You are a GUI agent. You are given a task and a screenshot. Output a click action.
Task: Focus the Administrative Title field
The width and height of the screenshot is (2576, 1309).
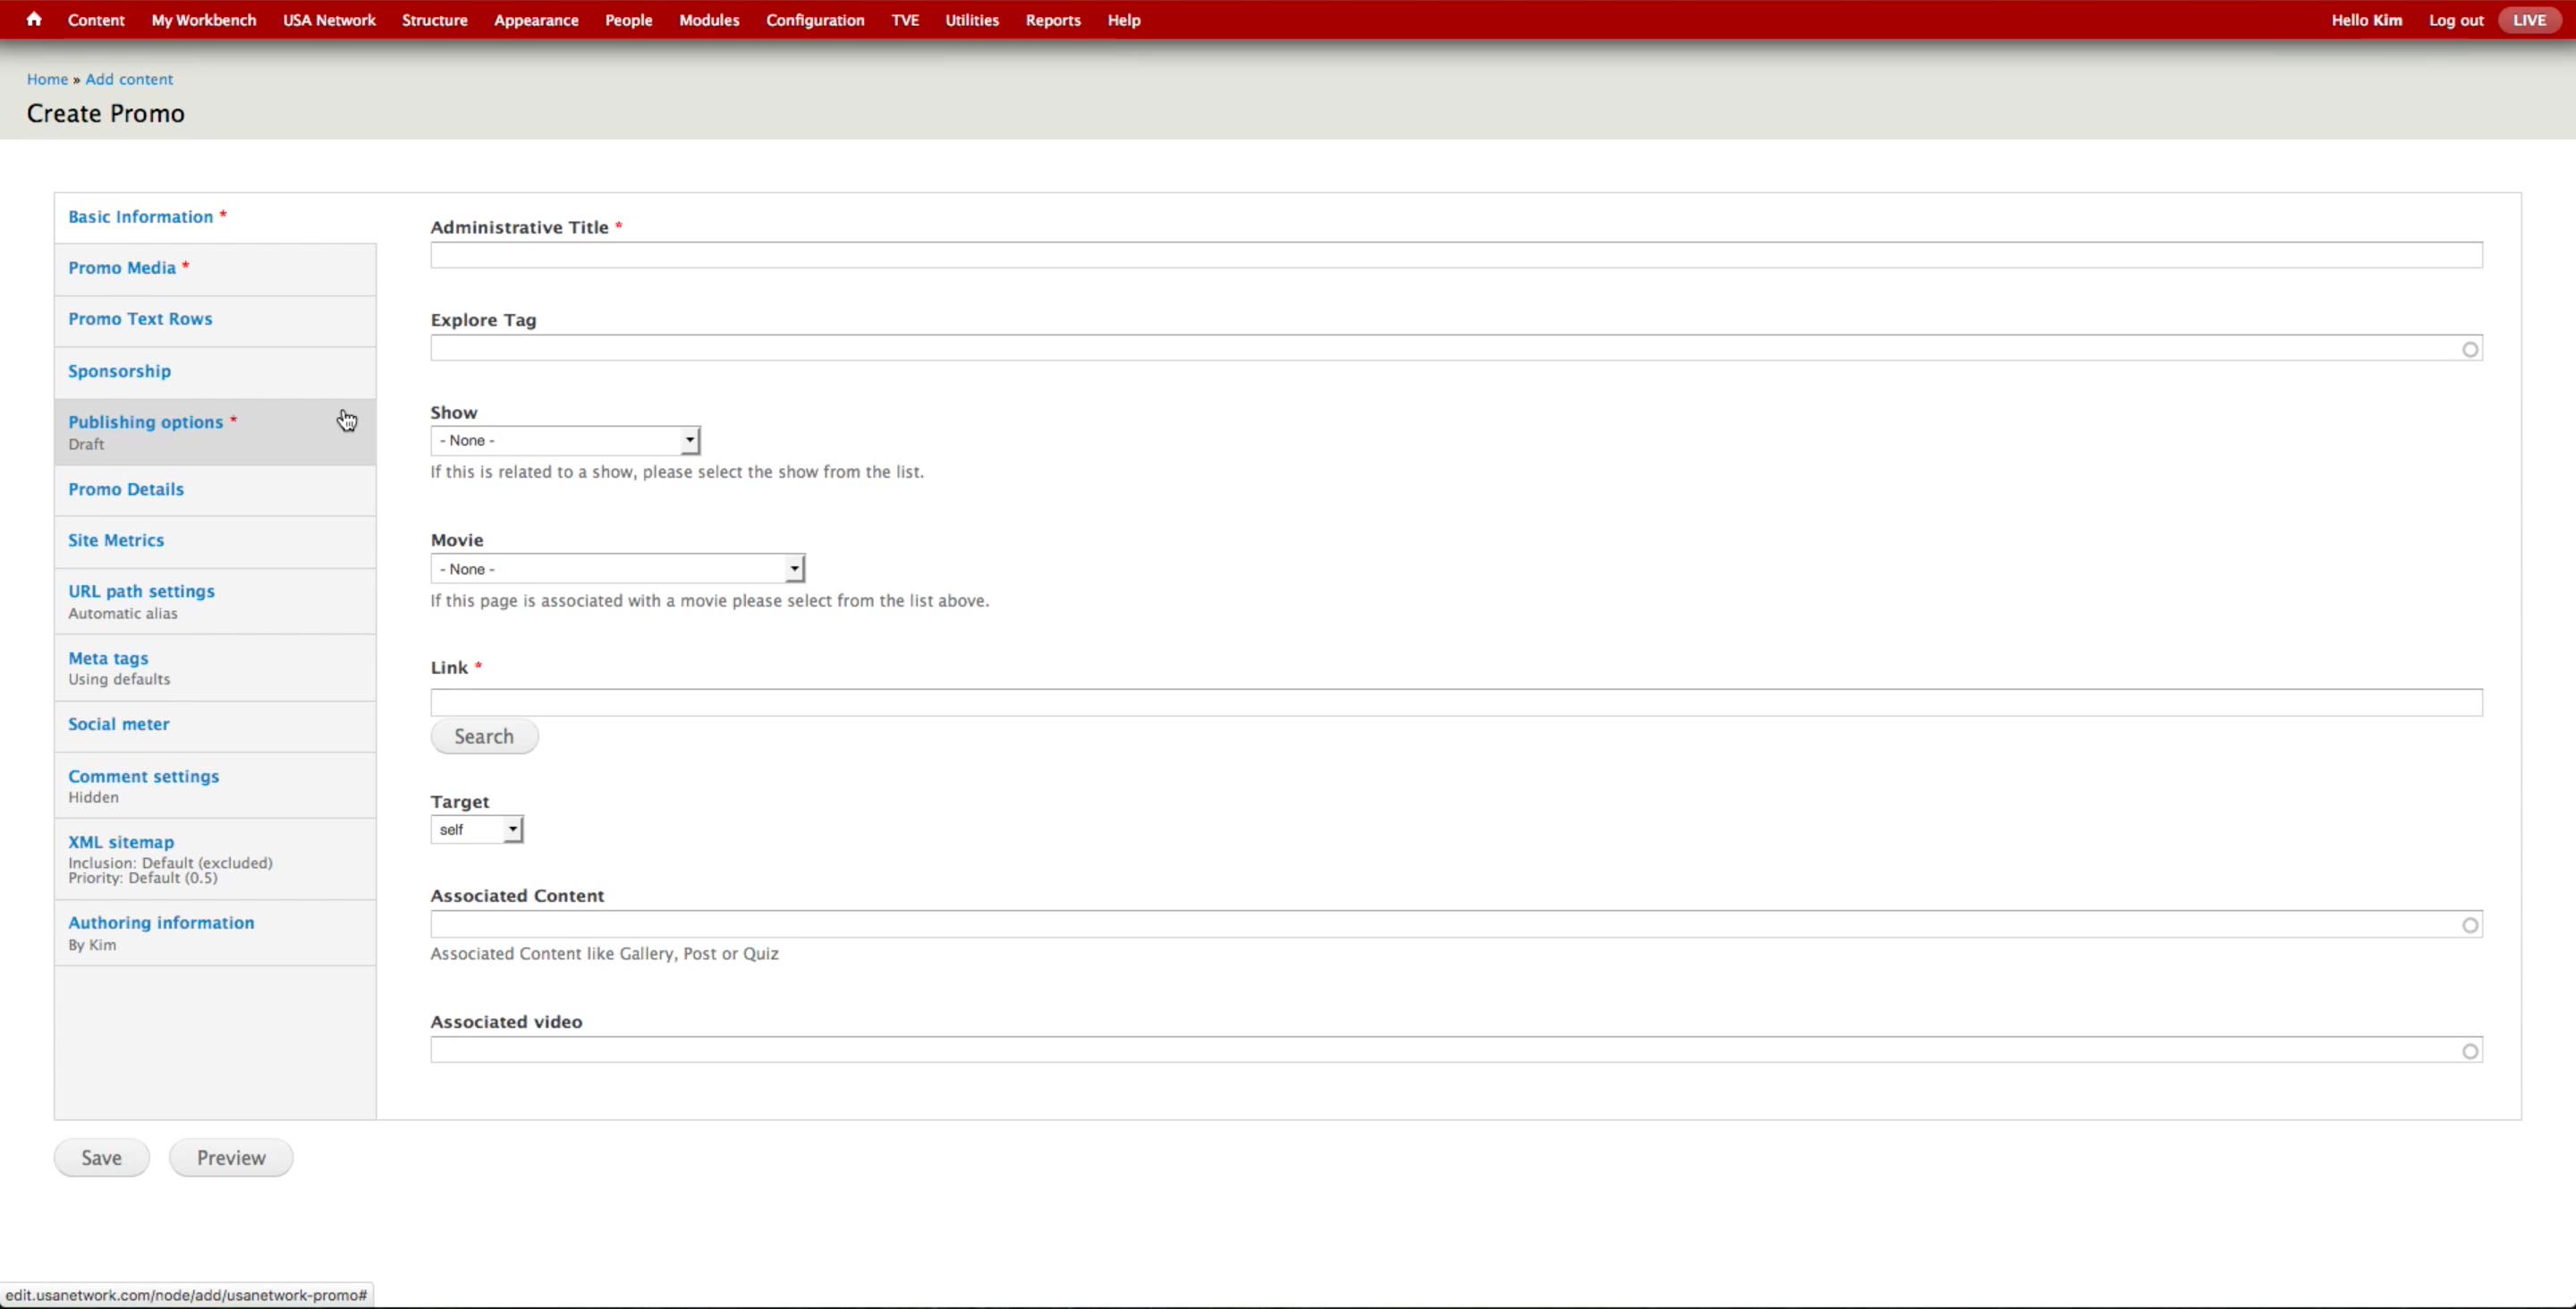pyautogui.click(x=1455, y=255)
